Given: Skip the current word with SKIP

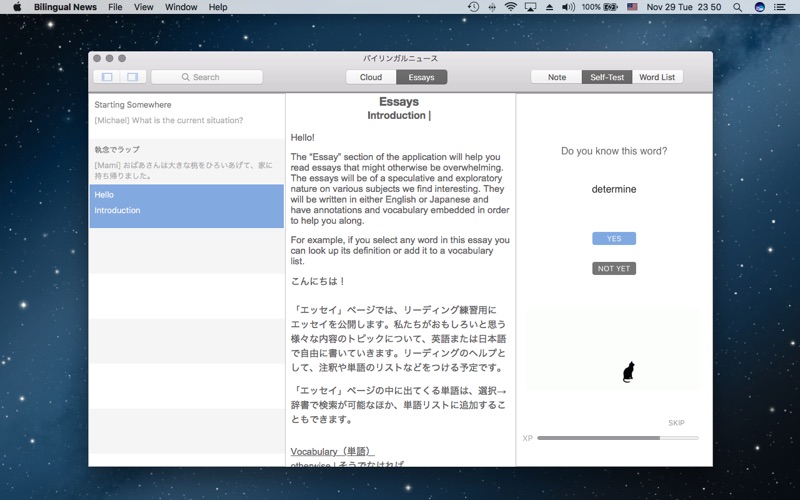Looking at the screenshot, I should pyautogui.click(x=676, y=423).
